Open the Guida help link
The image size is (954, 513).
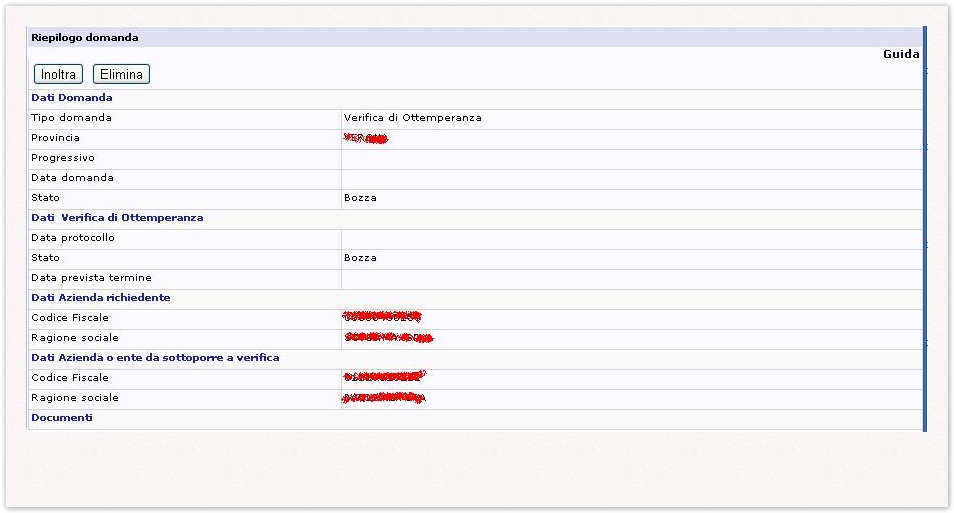click(x=900, y=55)
